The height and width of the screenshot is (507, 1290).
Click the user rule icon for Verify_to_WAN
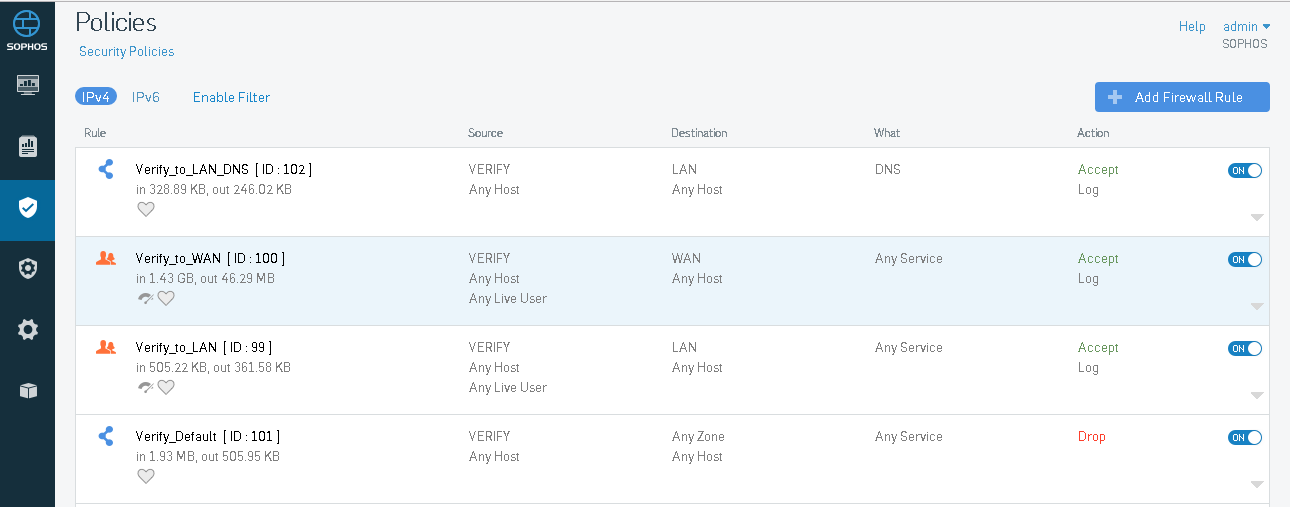pos(106,258)
